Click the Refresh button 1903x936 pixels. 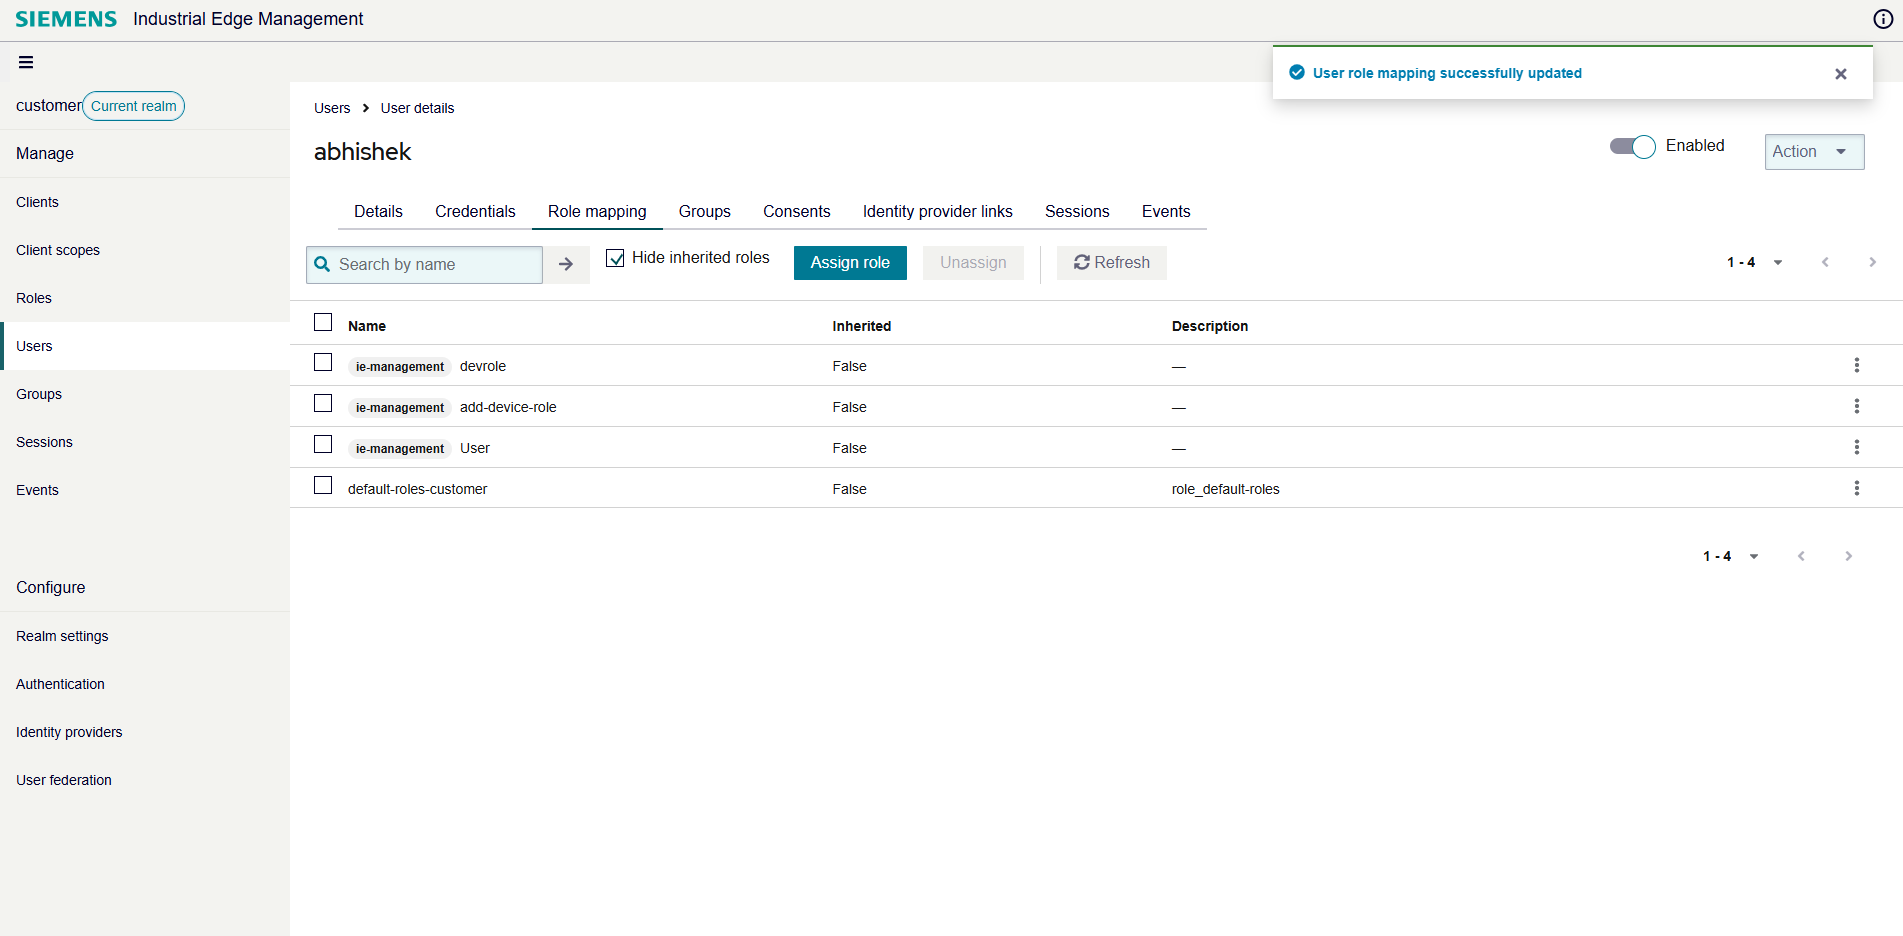[x=1111, y=263]
